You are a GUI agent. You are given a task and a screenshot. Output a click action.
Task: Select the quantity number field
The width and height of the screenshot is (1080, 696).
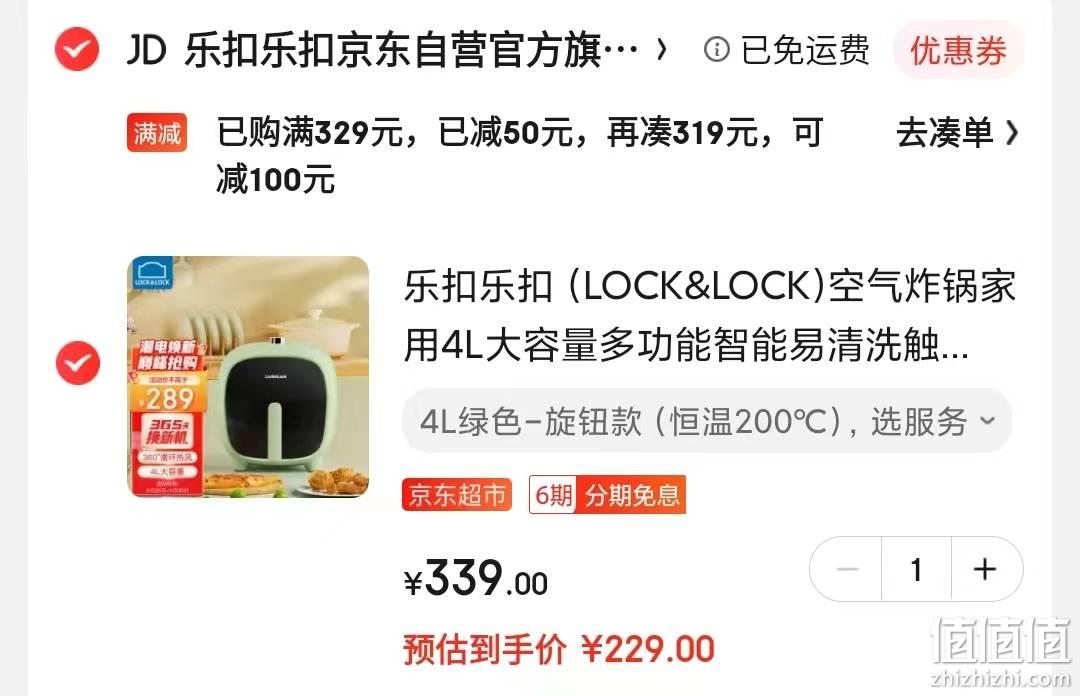[x=916, y=569]
